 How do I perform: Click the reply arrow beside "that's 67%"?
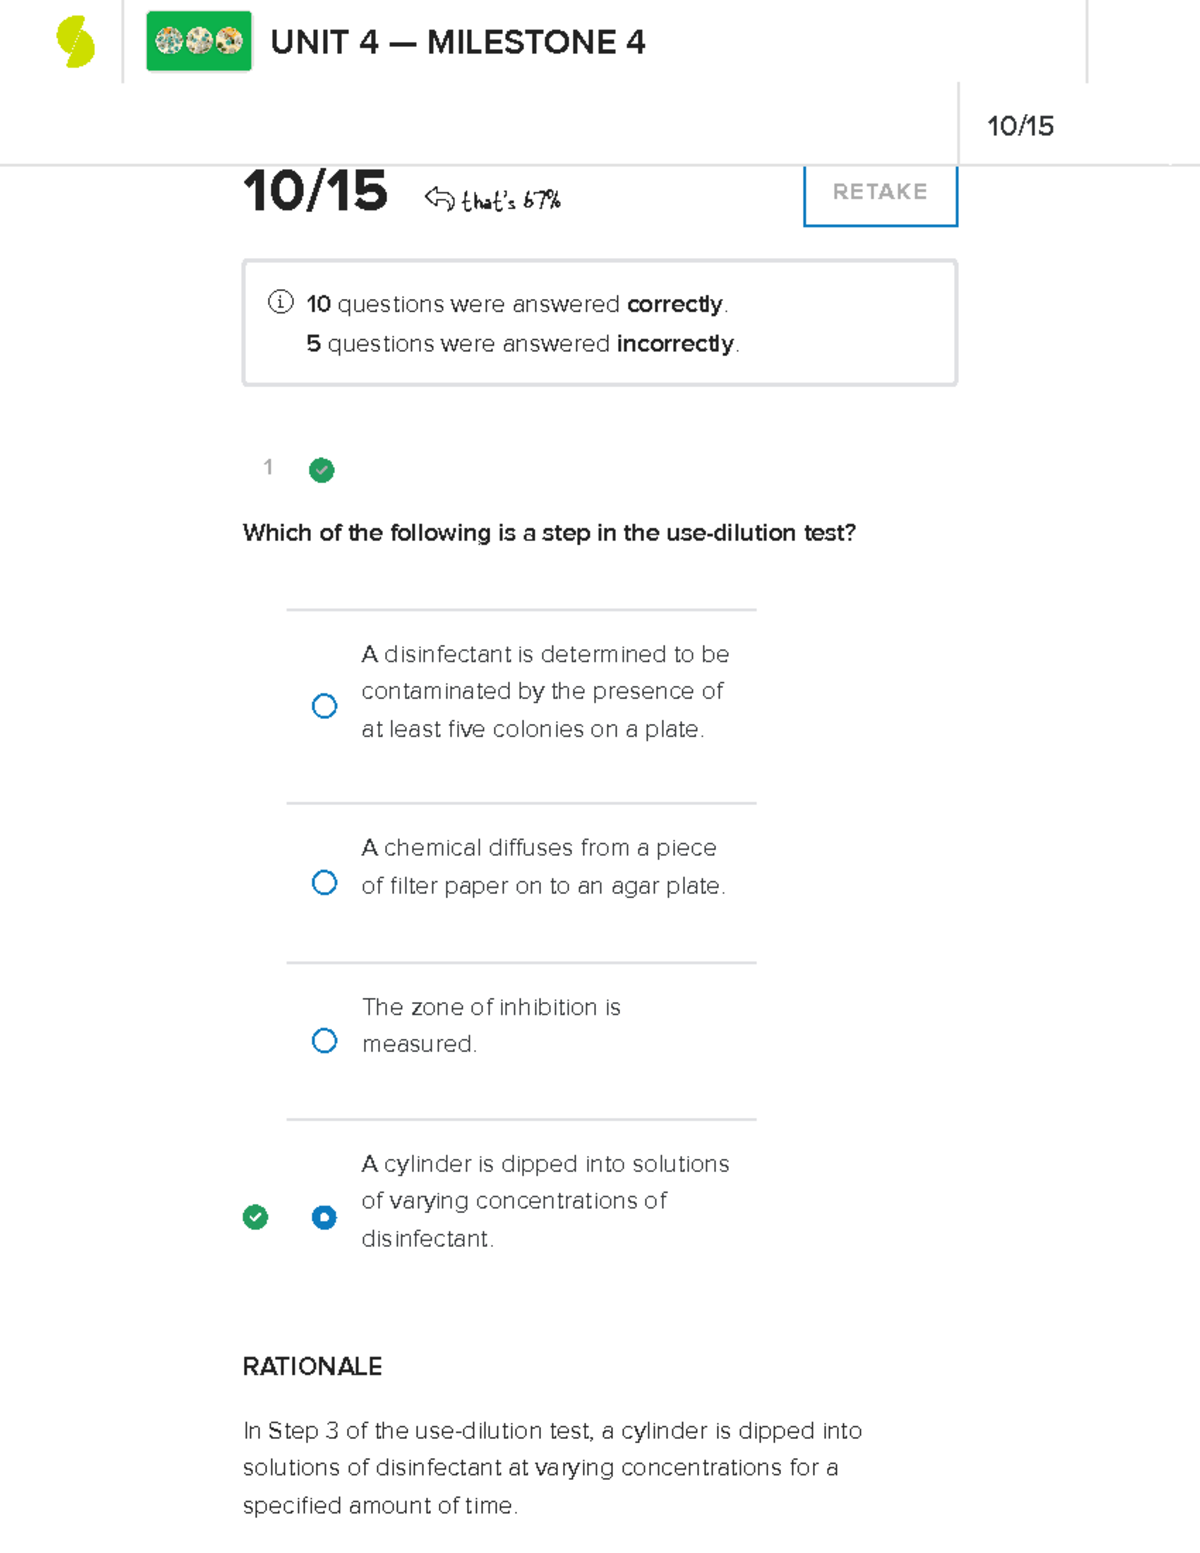point(439,198)
